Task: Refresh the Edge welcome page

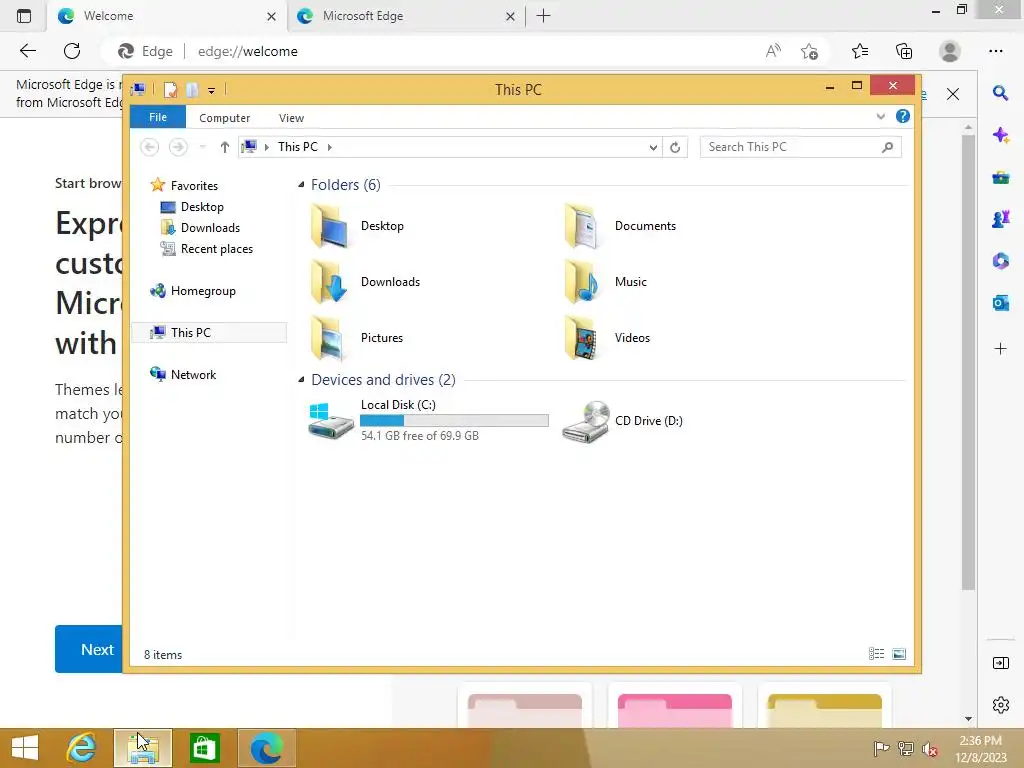Action: tap(72, 51)
